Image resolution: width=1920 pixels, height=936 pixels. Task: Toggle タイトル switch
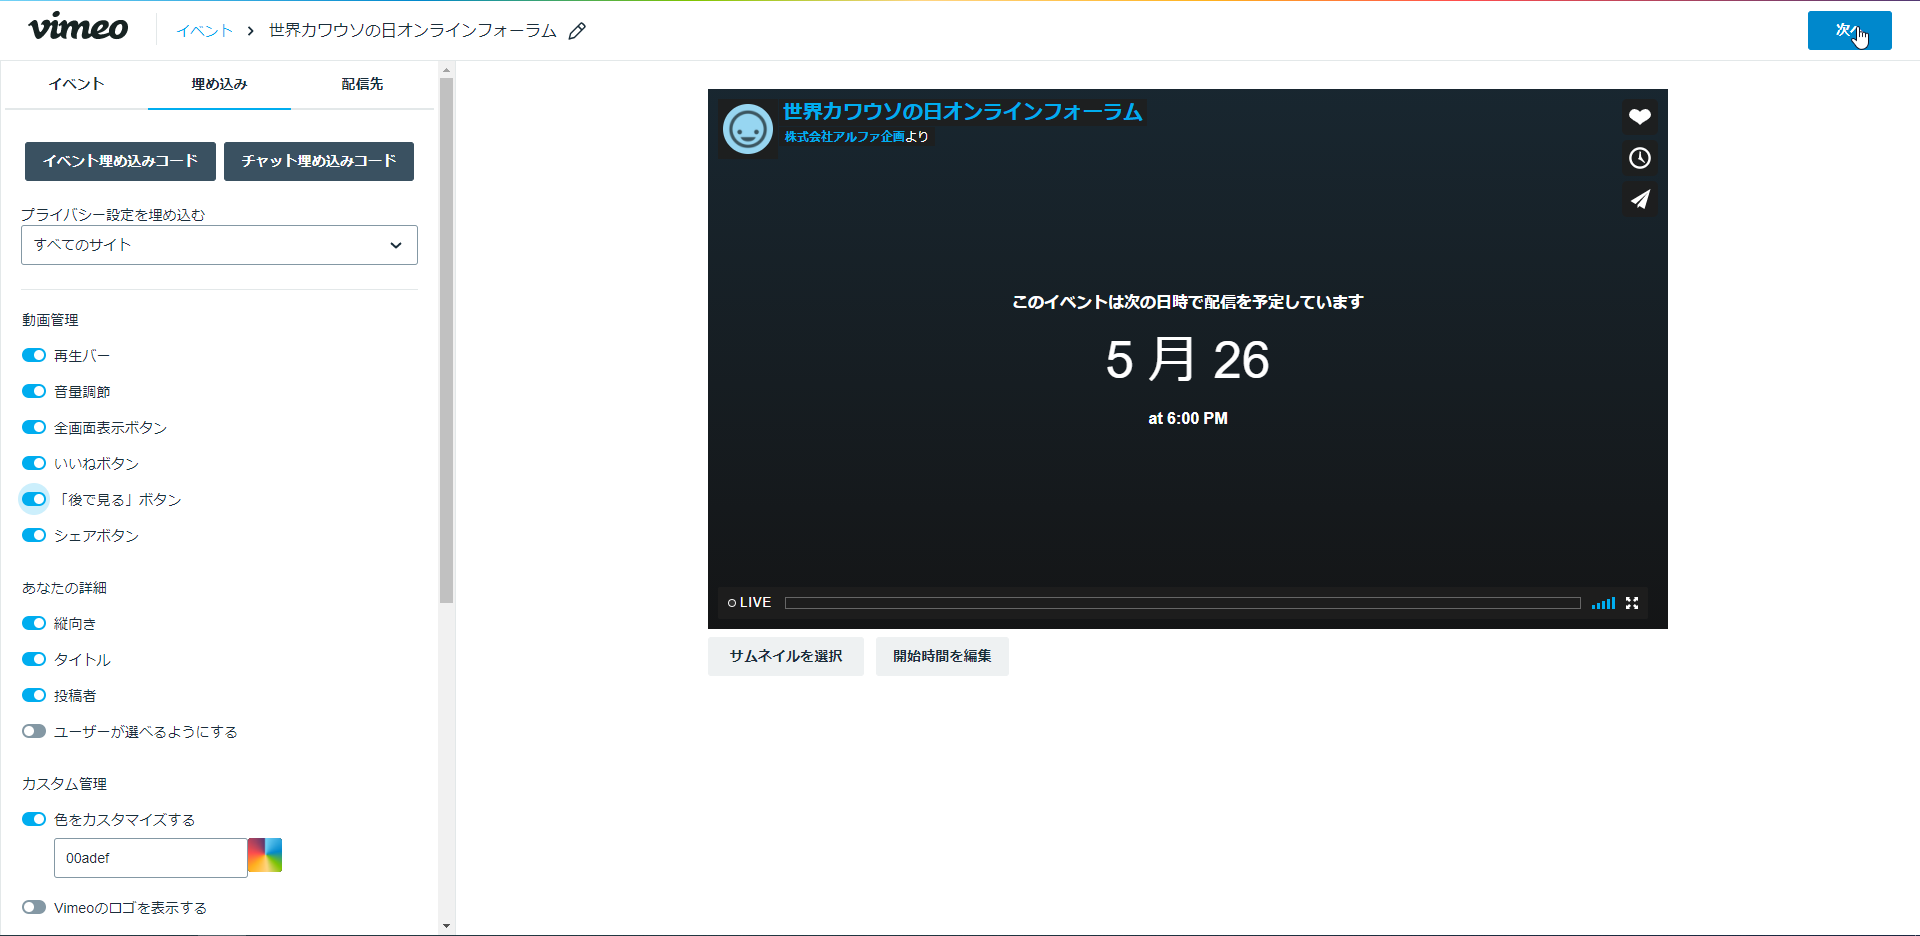pos(34,659)
